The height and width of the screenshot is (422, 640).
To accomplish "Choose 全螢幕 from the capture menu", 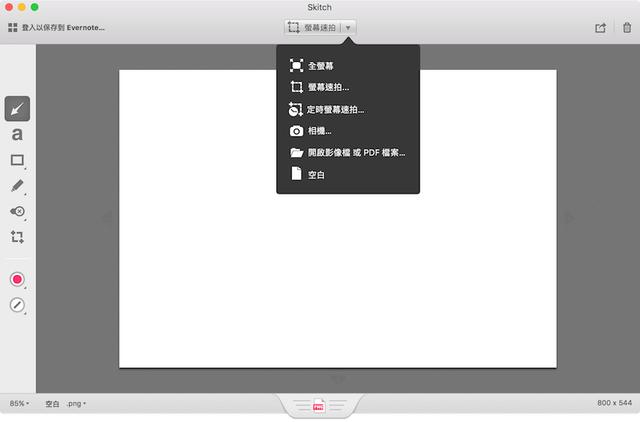I will coord(348,66).
